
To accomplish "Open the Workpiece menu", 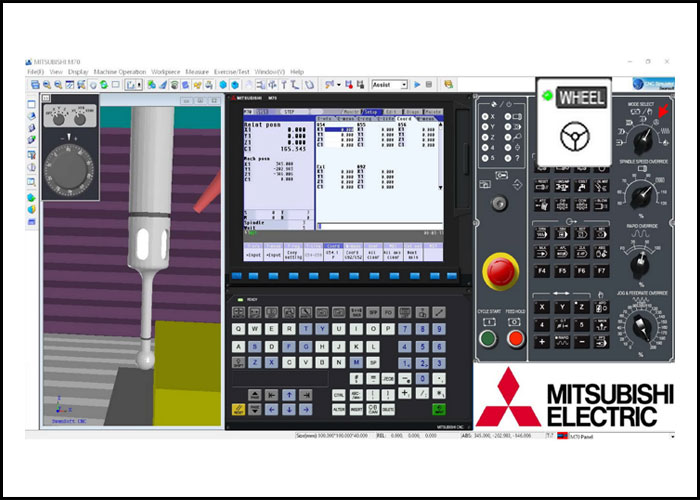I will pos(166,72).
